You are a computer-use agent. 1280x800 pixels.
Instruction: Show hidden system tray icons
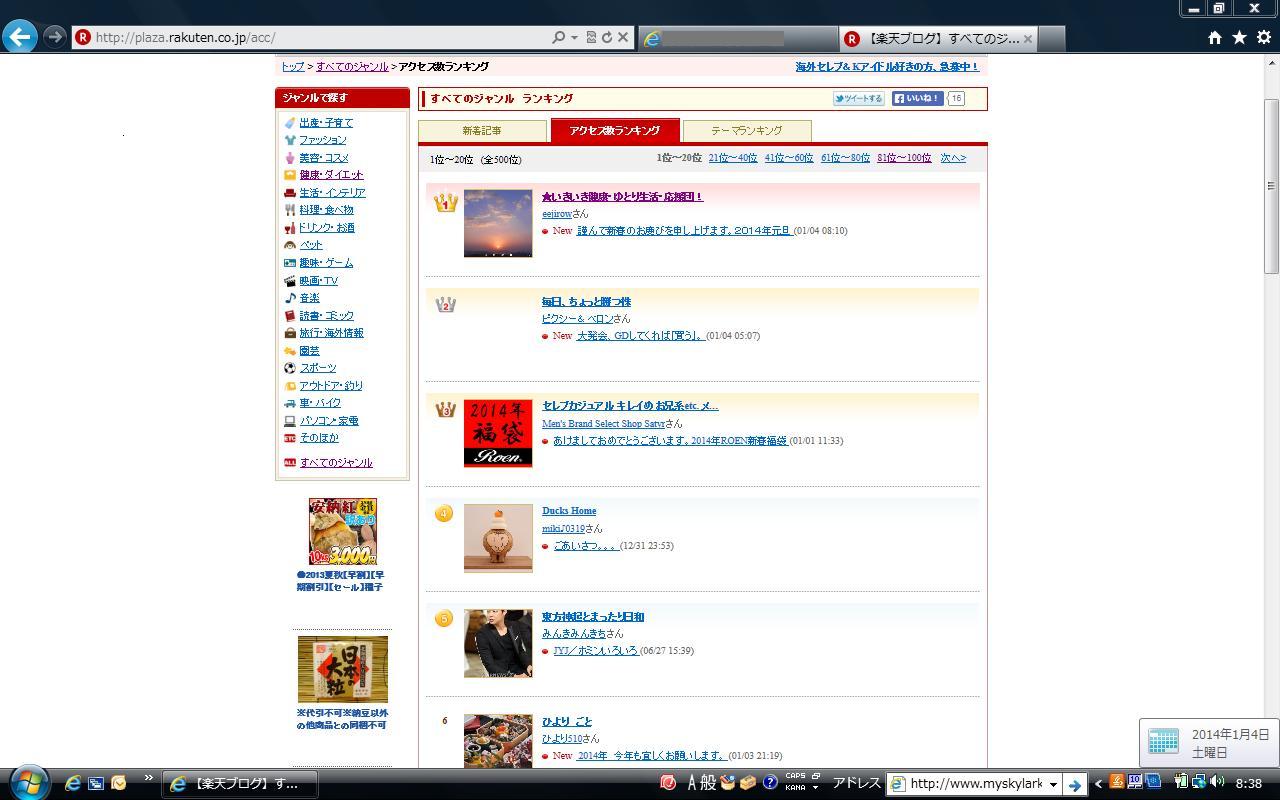tap(1098, 784)
